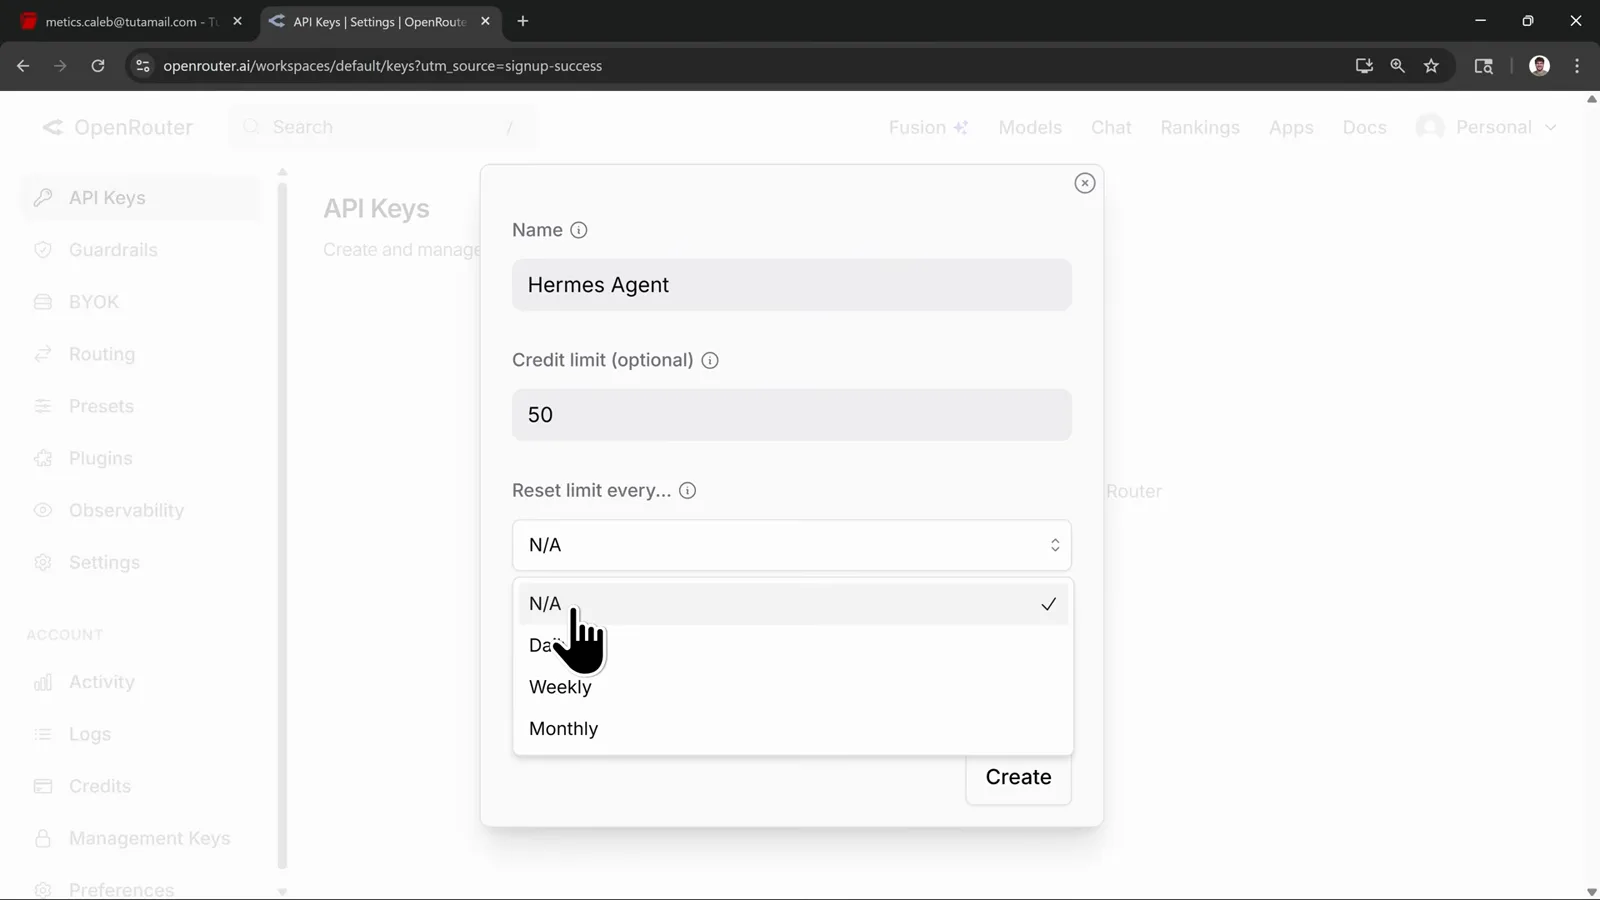1600x900 pixels.
Task: Click the Presets sliders icon
Action: [43, 406]
